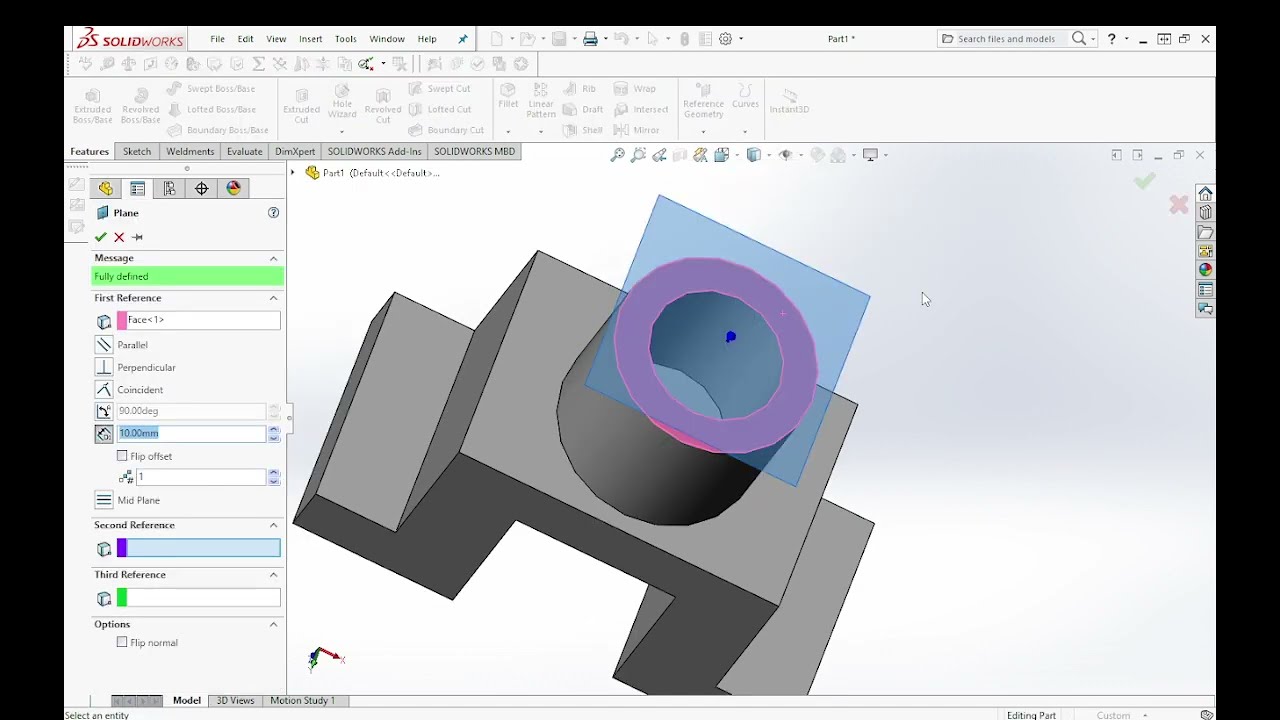Collapse the Message section
Viewport: 1280px width, 720px height.
pos(273,258)
